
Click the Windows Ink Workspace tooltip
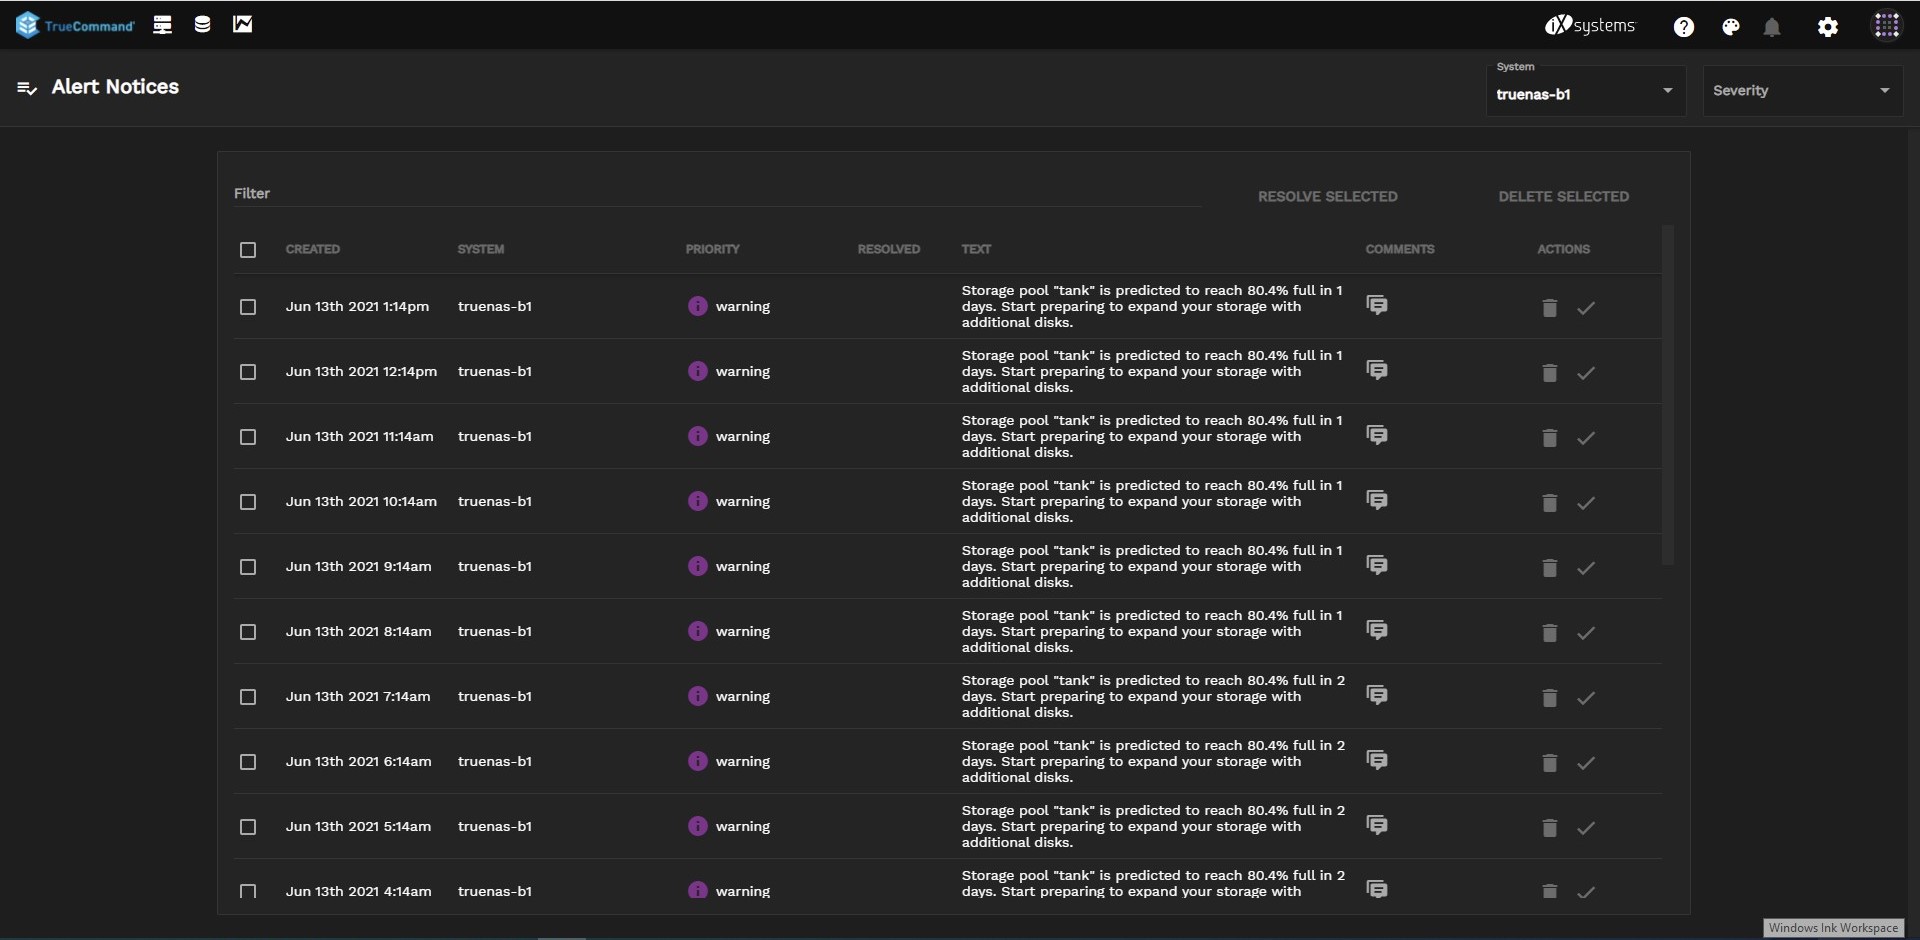tap(1834, 928)
